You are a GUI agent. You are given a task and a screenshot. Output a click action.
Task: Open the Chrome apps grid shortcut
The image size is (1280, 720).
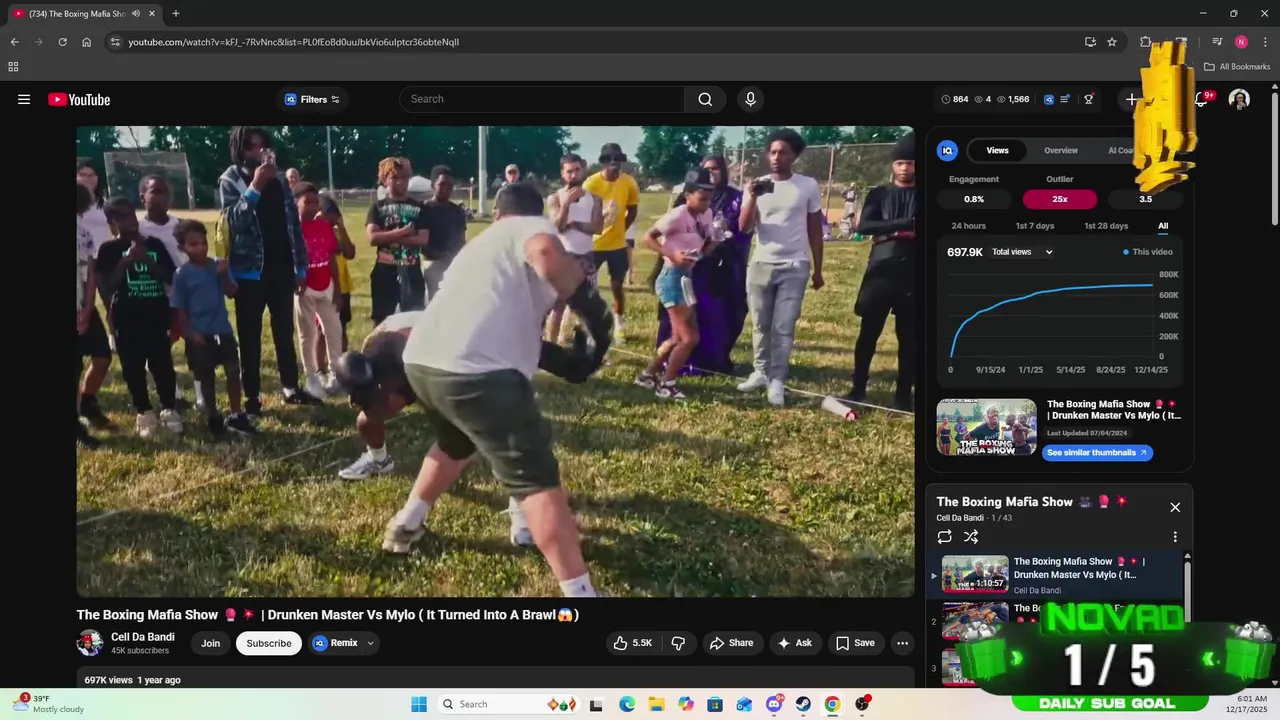[x=13, y=67]
